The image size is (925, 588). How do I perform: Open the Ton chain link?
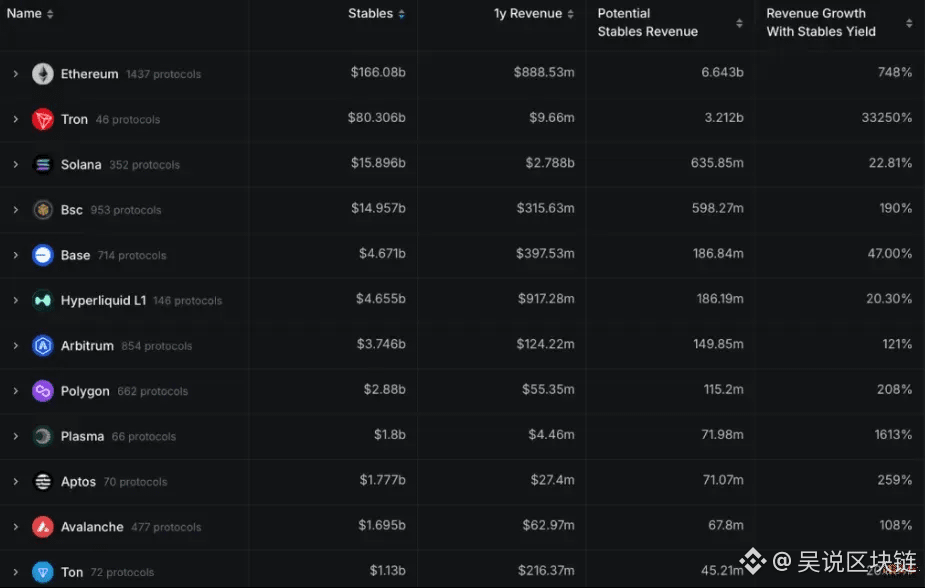(x=72, y=572)
